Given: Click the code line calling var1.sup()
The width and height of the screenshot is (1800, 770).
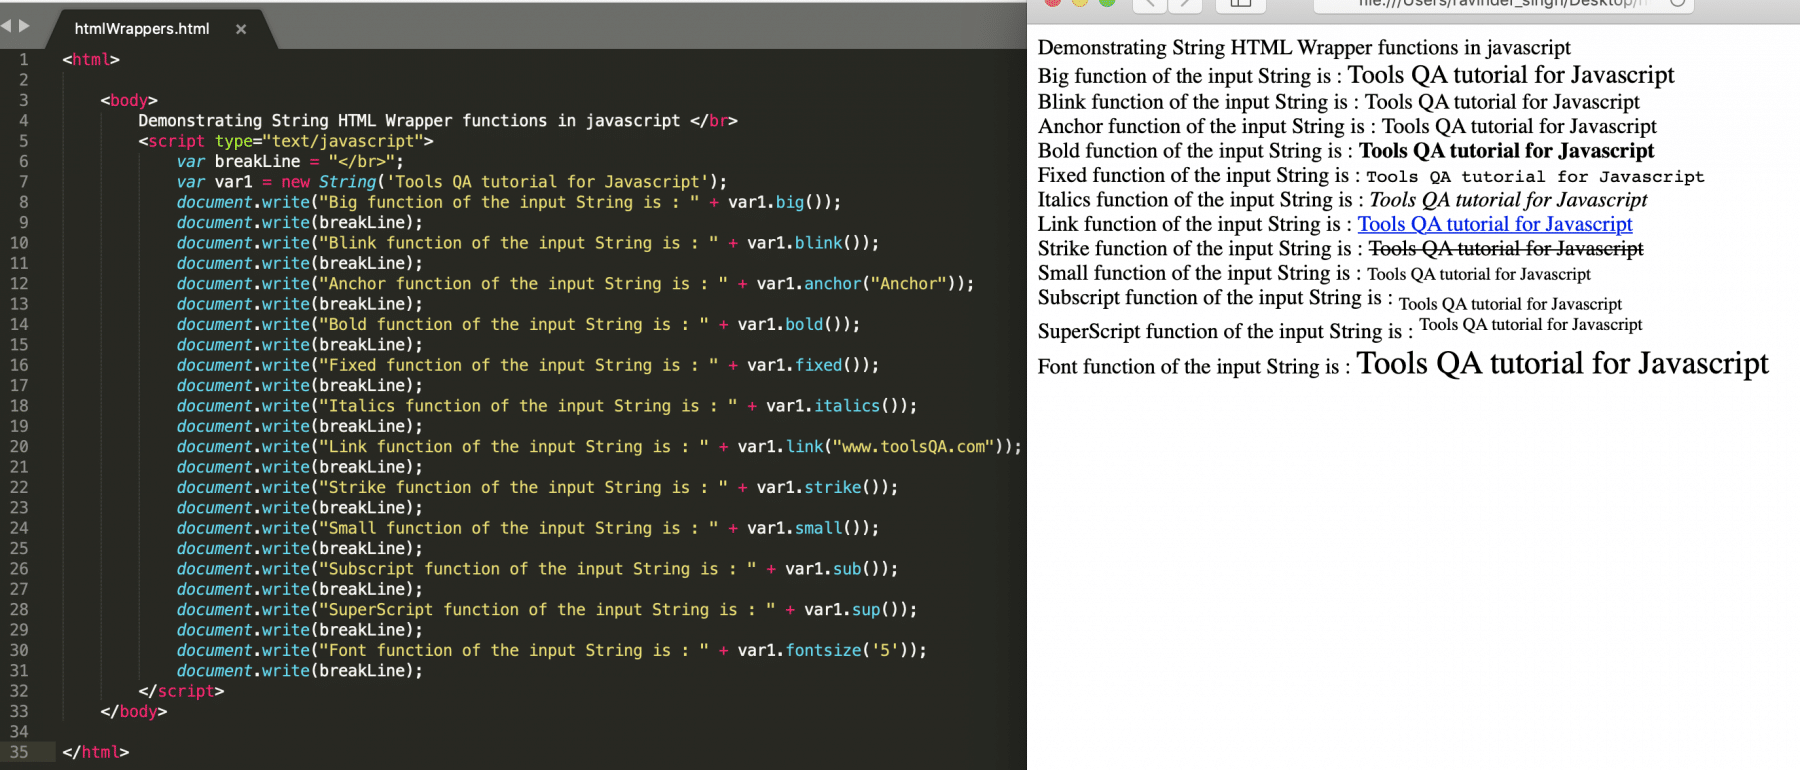Looking at the screenshot, I should [x=547, y=609].
